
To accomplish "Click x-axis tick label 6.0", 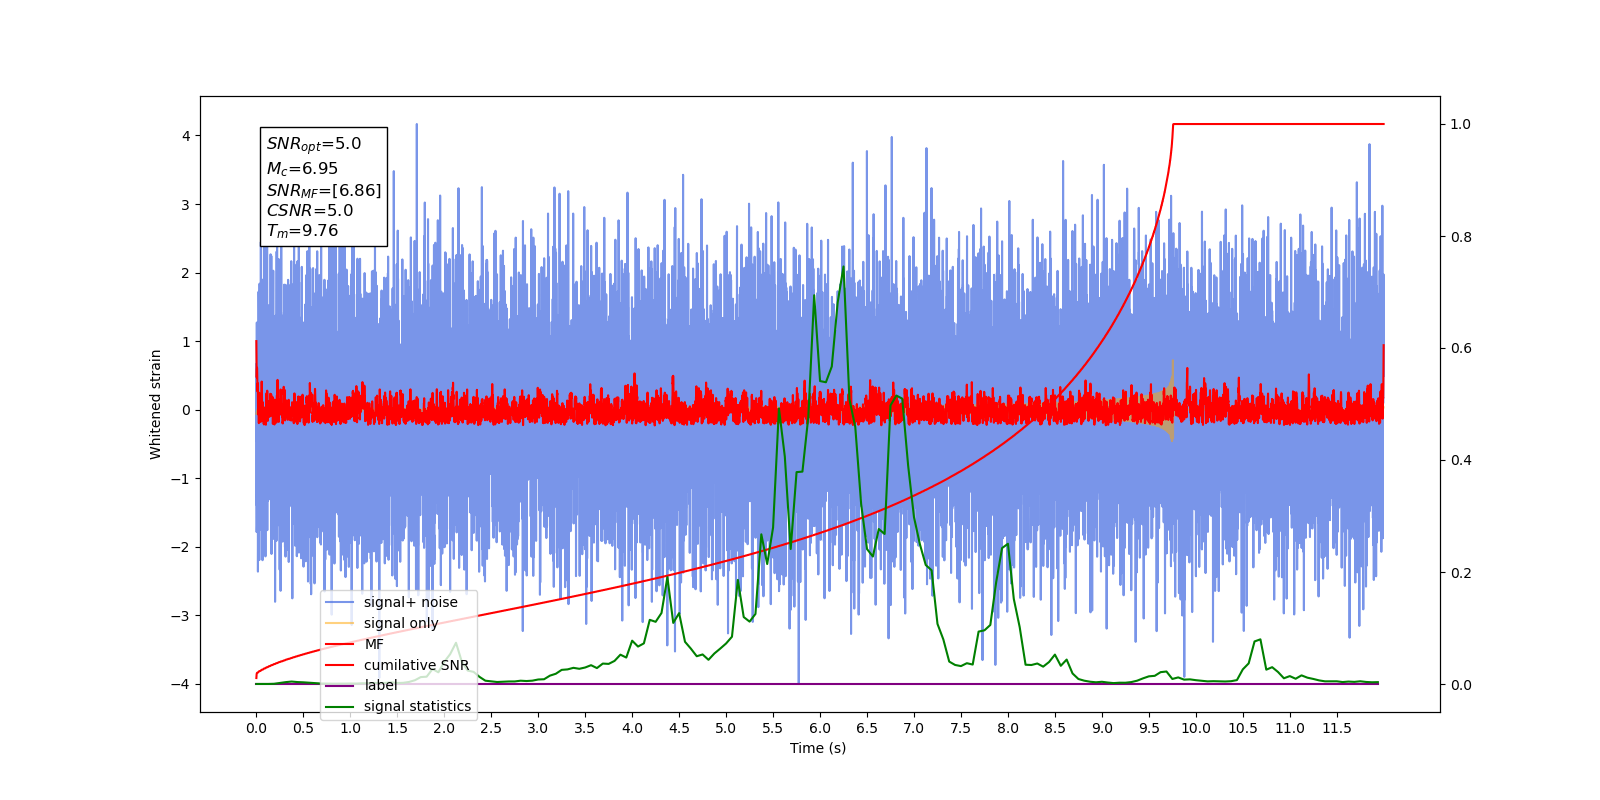I will tap(820, 729).
